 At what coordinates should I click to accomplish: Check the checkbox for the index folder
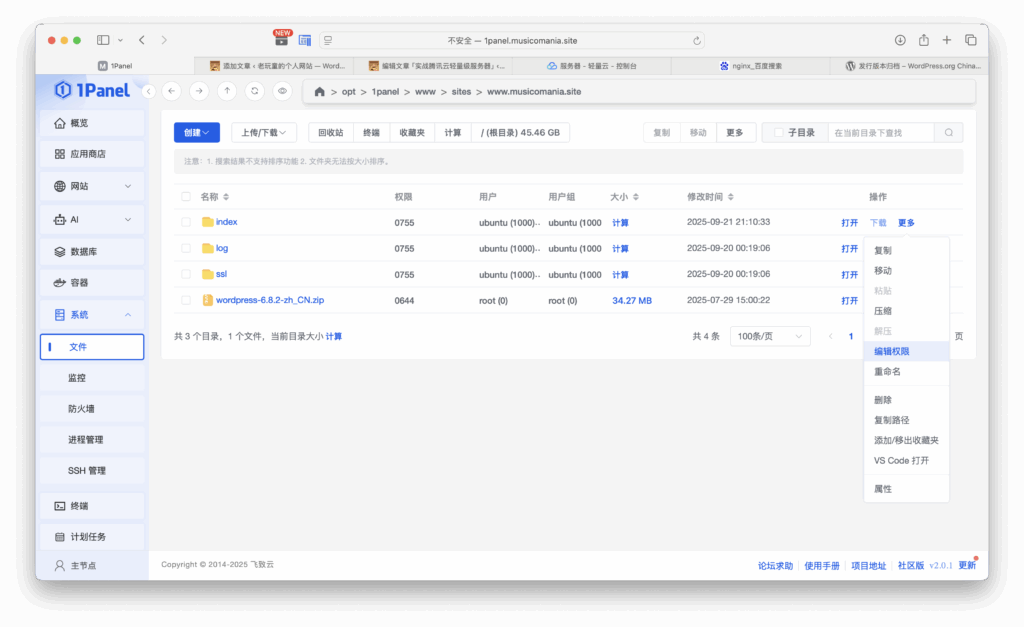(186, 222)
